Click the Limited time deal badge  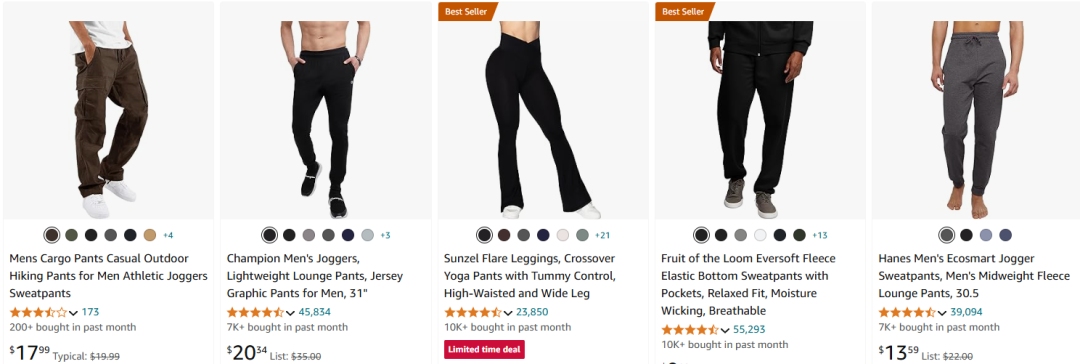[484, 350]
